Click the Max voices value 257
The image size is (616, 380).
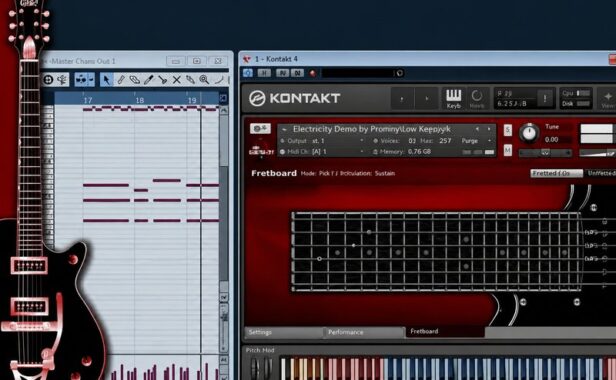pyautogui.click(x=445, y=141)
